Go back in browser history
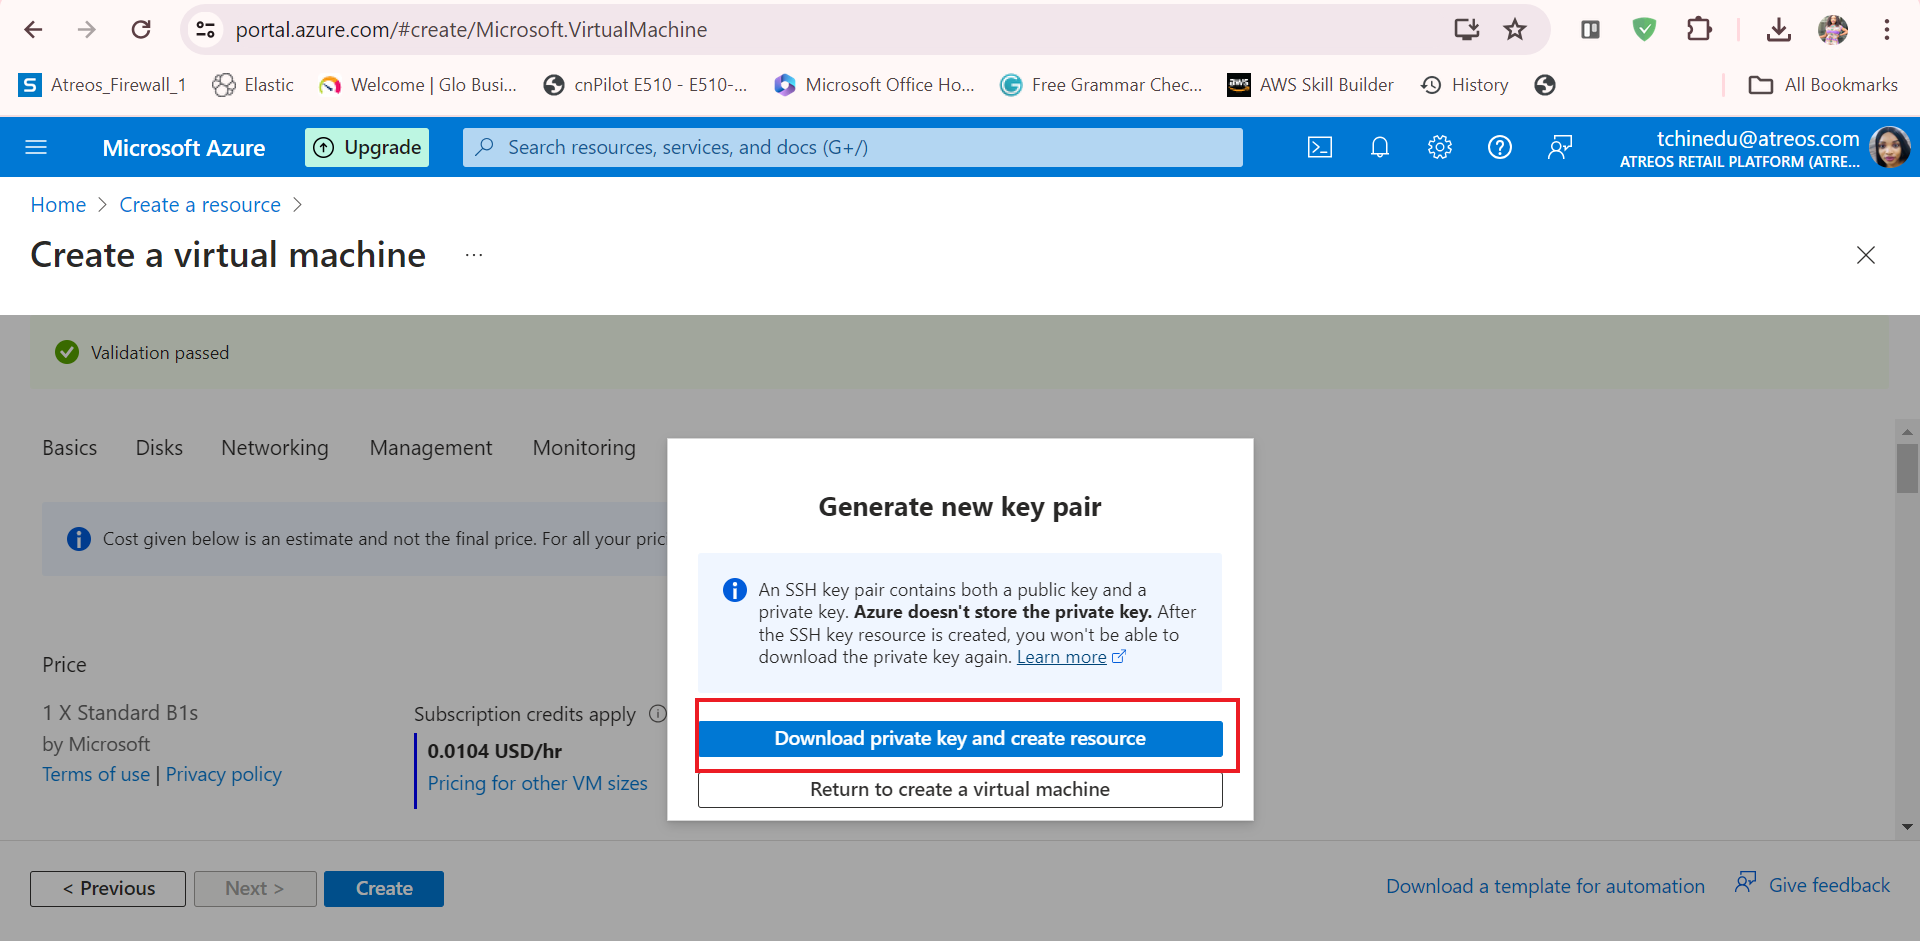Viewport: 1920px width, 941px height. point(33,30)
